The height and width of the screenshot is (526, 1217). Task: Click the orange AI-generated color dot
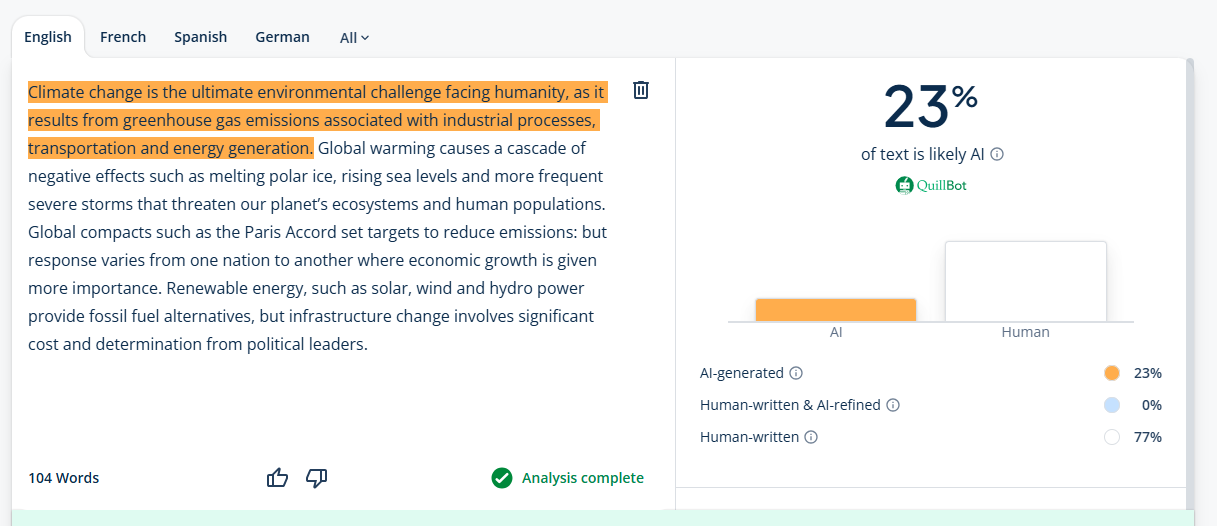pos(1112,373)
